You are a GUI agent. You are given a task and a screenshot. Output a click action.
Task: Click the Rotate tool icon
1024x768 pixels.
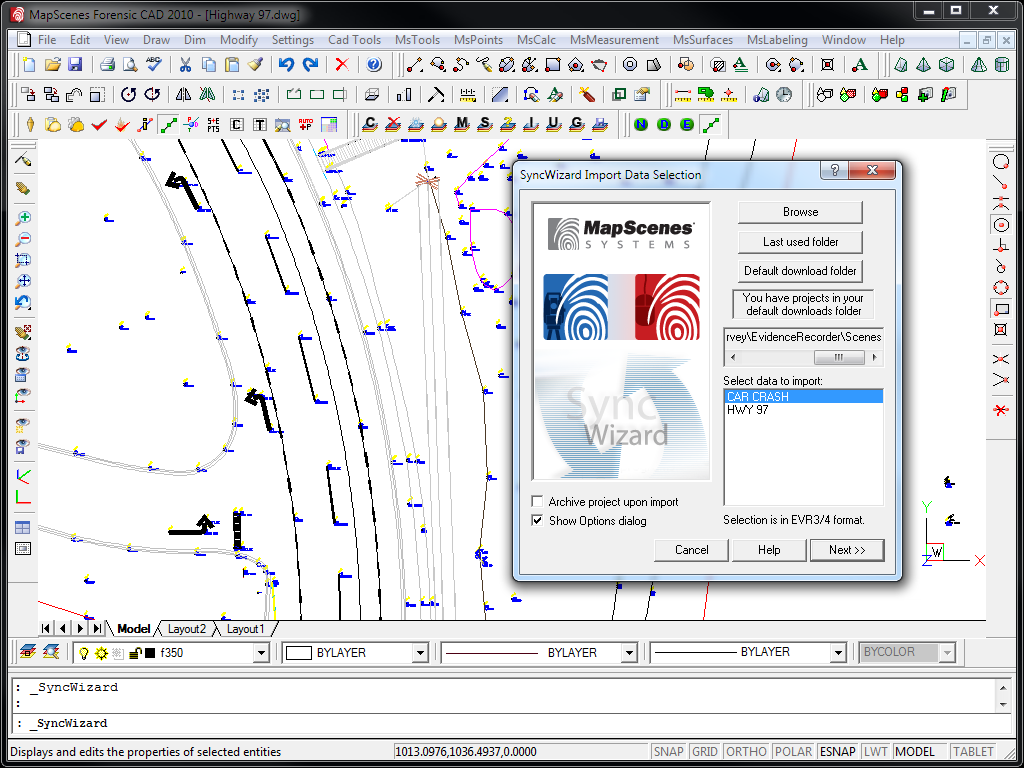(x=129, y=95)
